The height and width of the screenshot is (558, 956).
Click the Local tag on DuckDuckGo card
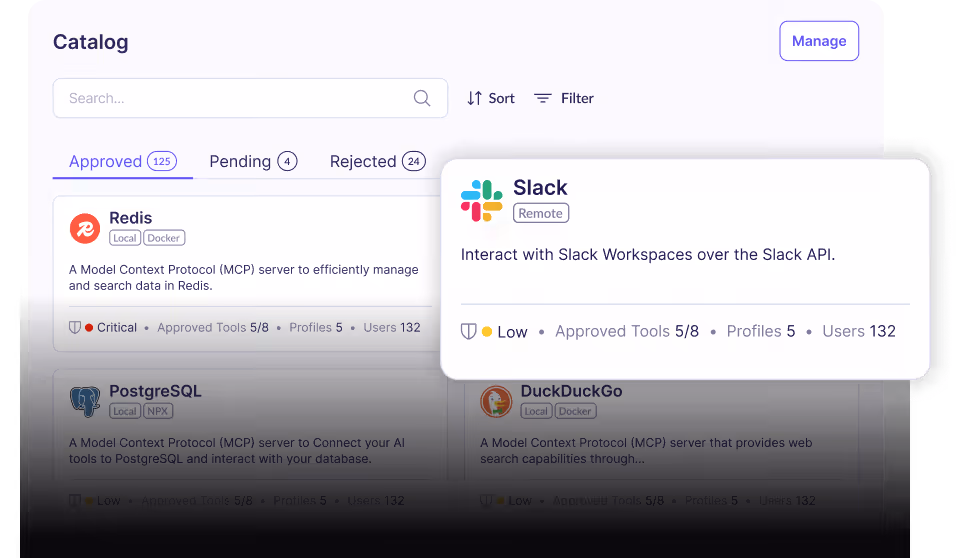[537, 411]
